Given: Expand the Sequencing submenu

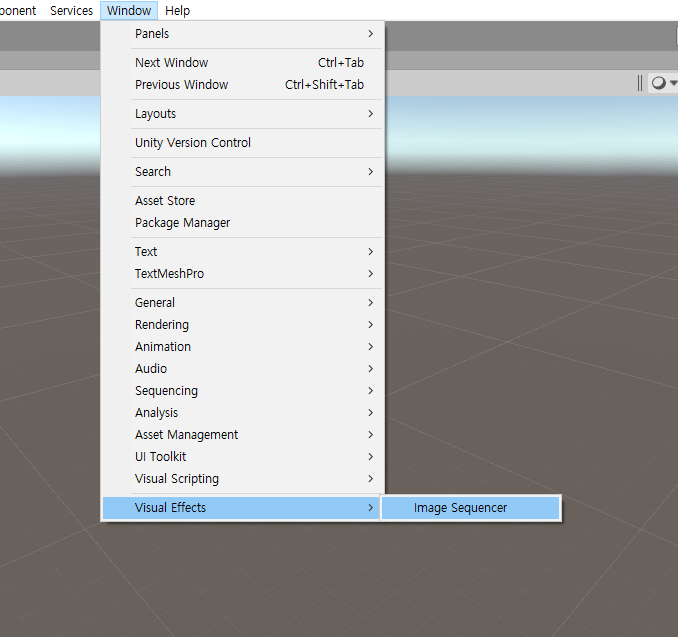Looking at the screenshot, I should (x=243, y=391).
